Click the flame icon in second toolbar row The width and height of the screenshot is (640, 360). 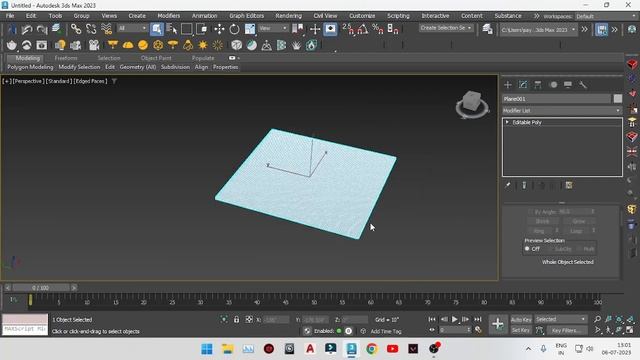tap(311, 45)
